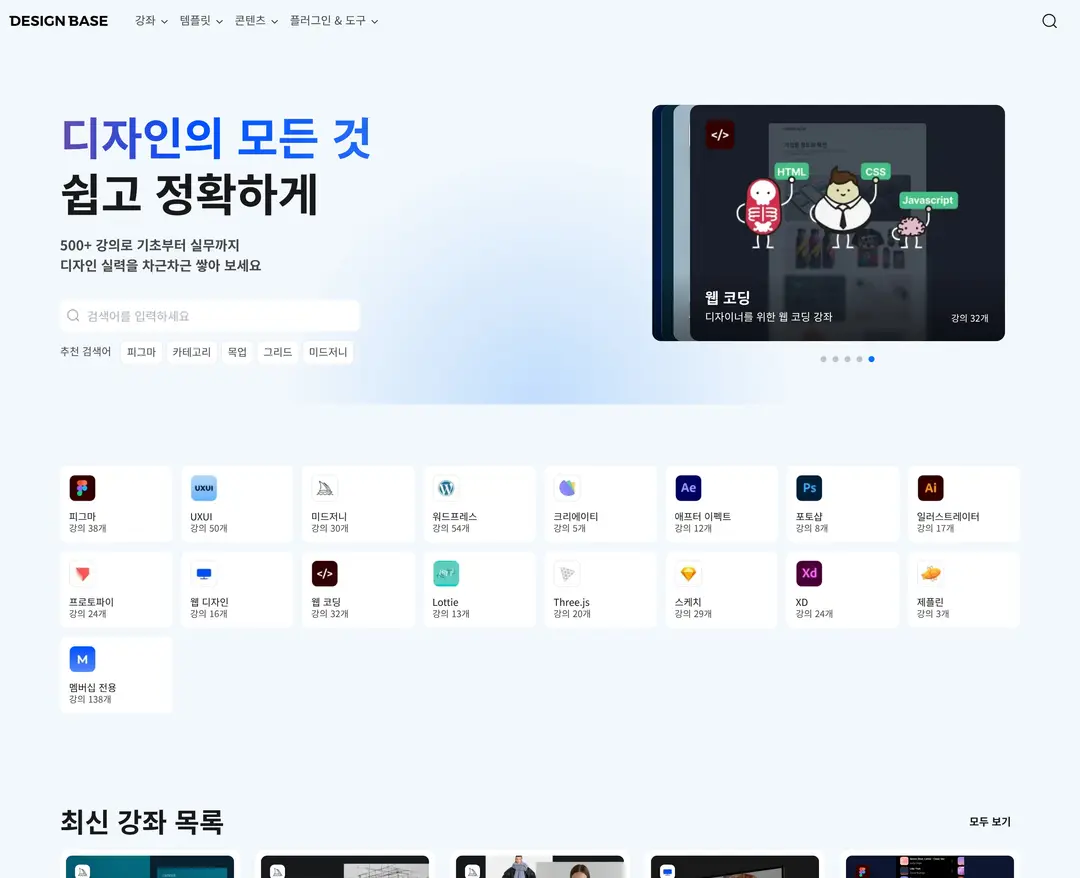
Task: Click the DESIGN BASE logo
Action: tap(59, 21)
